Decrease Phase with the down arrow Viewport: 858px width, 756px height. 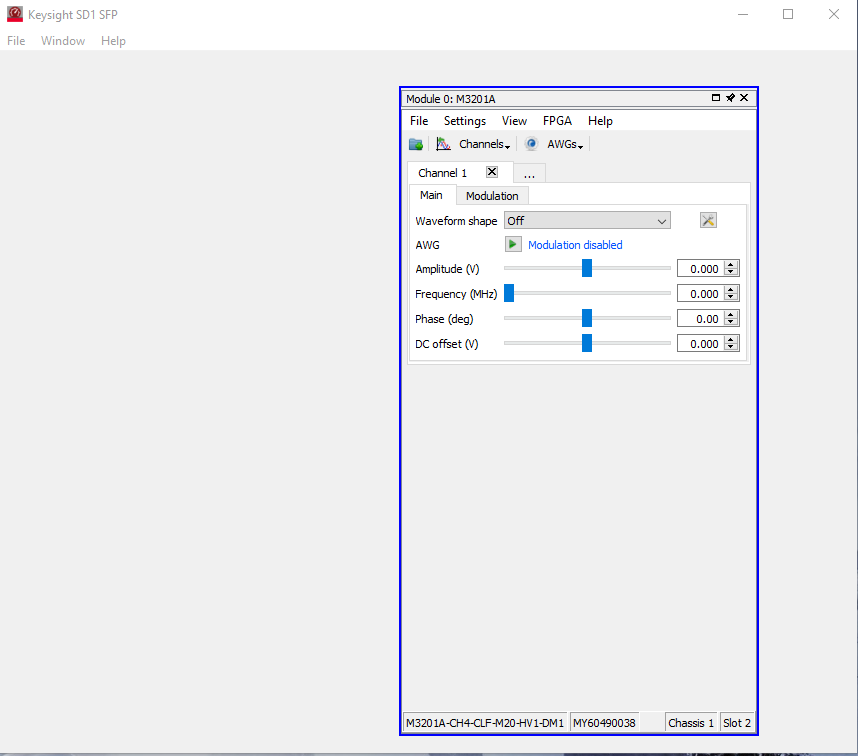coord(731,323)
